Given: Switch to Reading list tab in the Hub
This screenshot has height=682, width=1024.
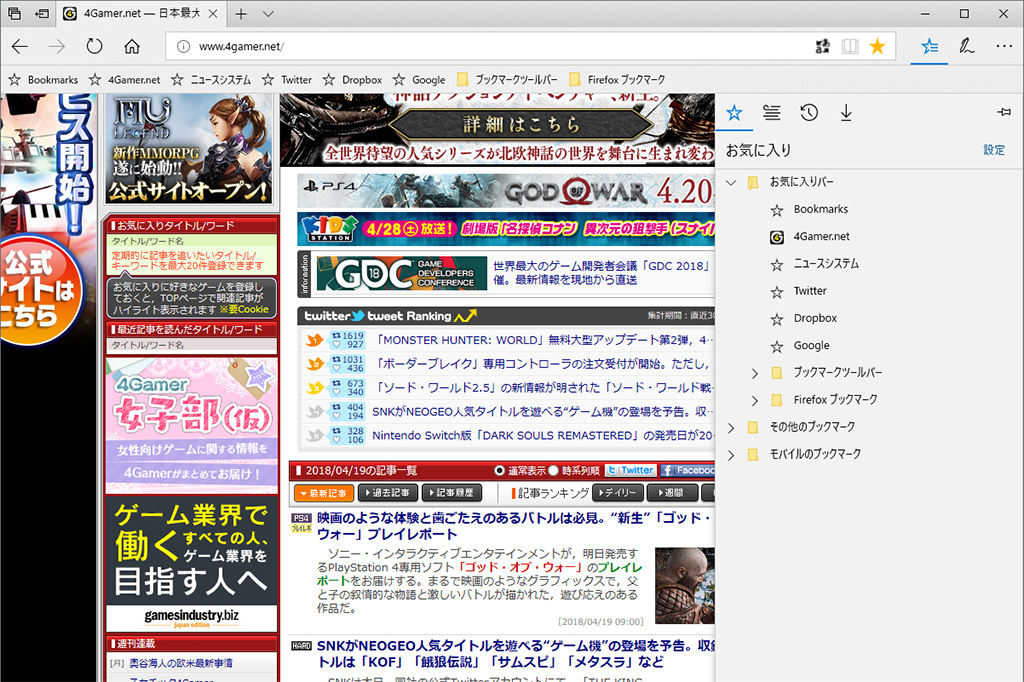Looking at the screenshot, I should pos(771,113).
